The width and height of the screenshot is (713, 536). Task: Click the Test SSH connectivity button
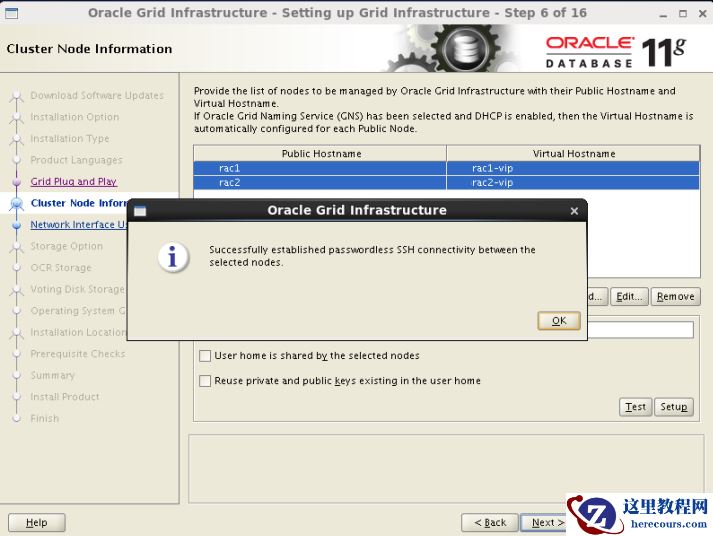635,406
